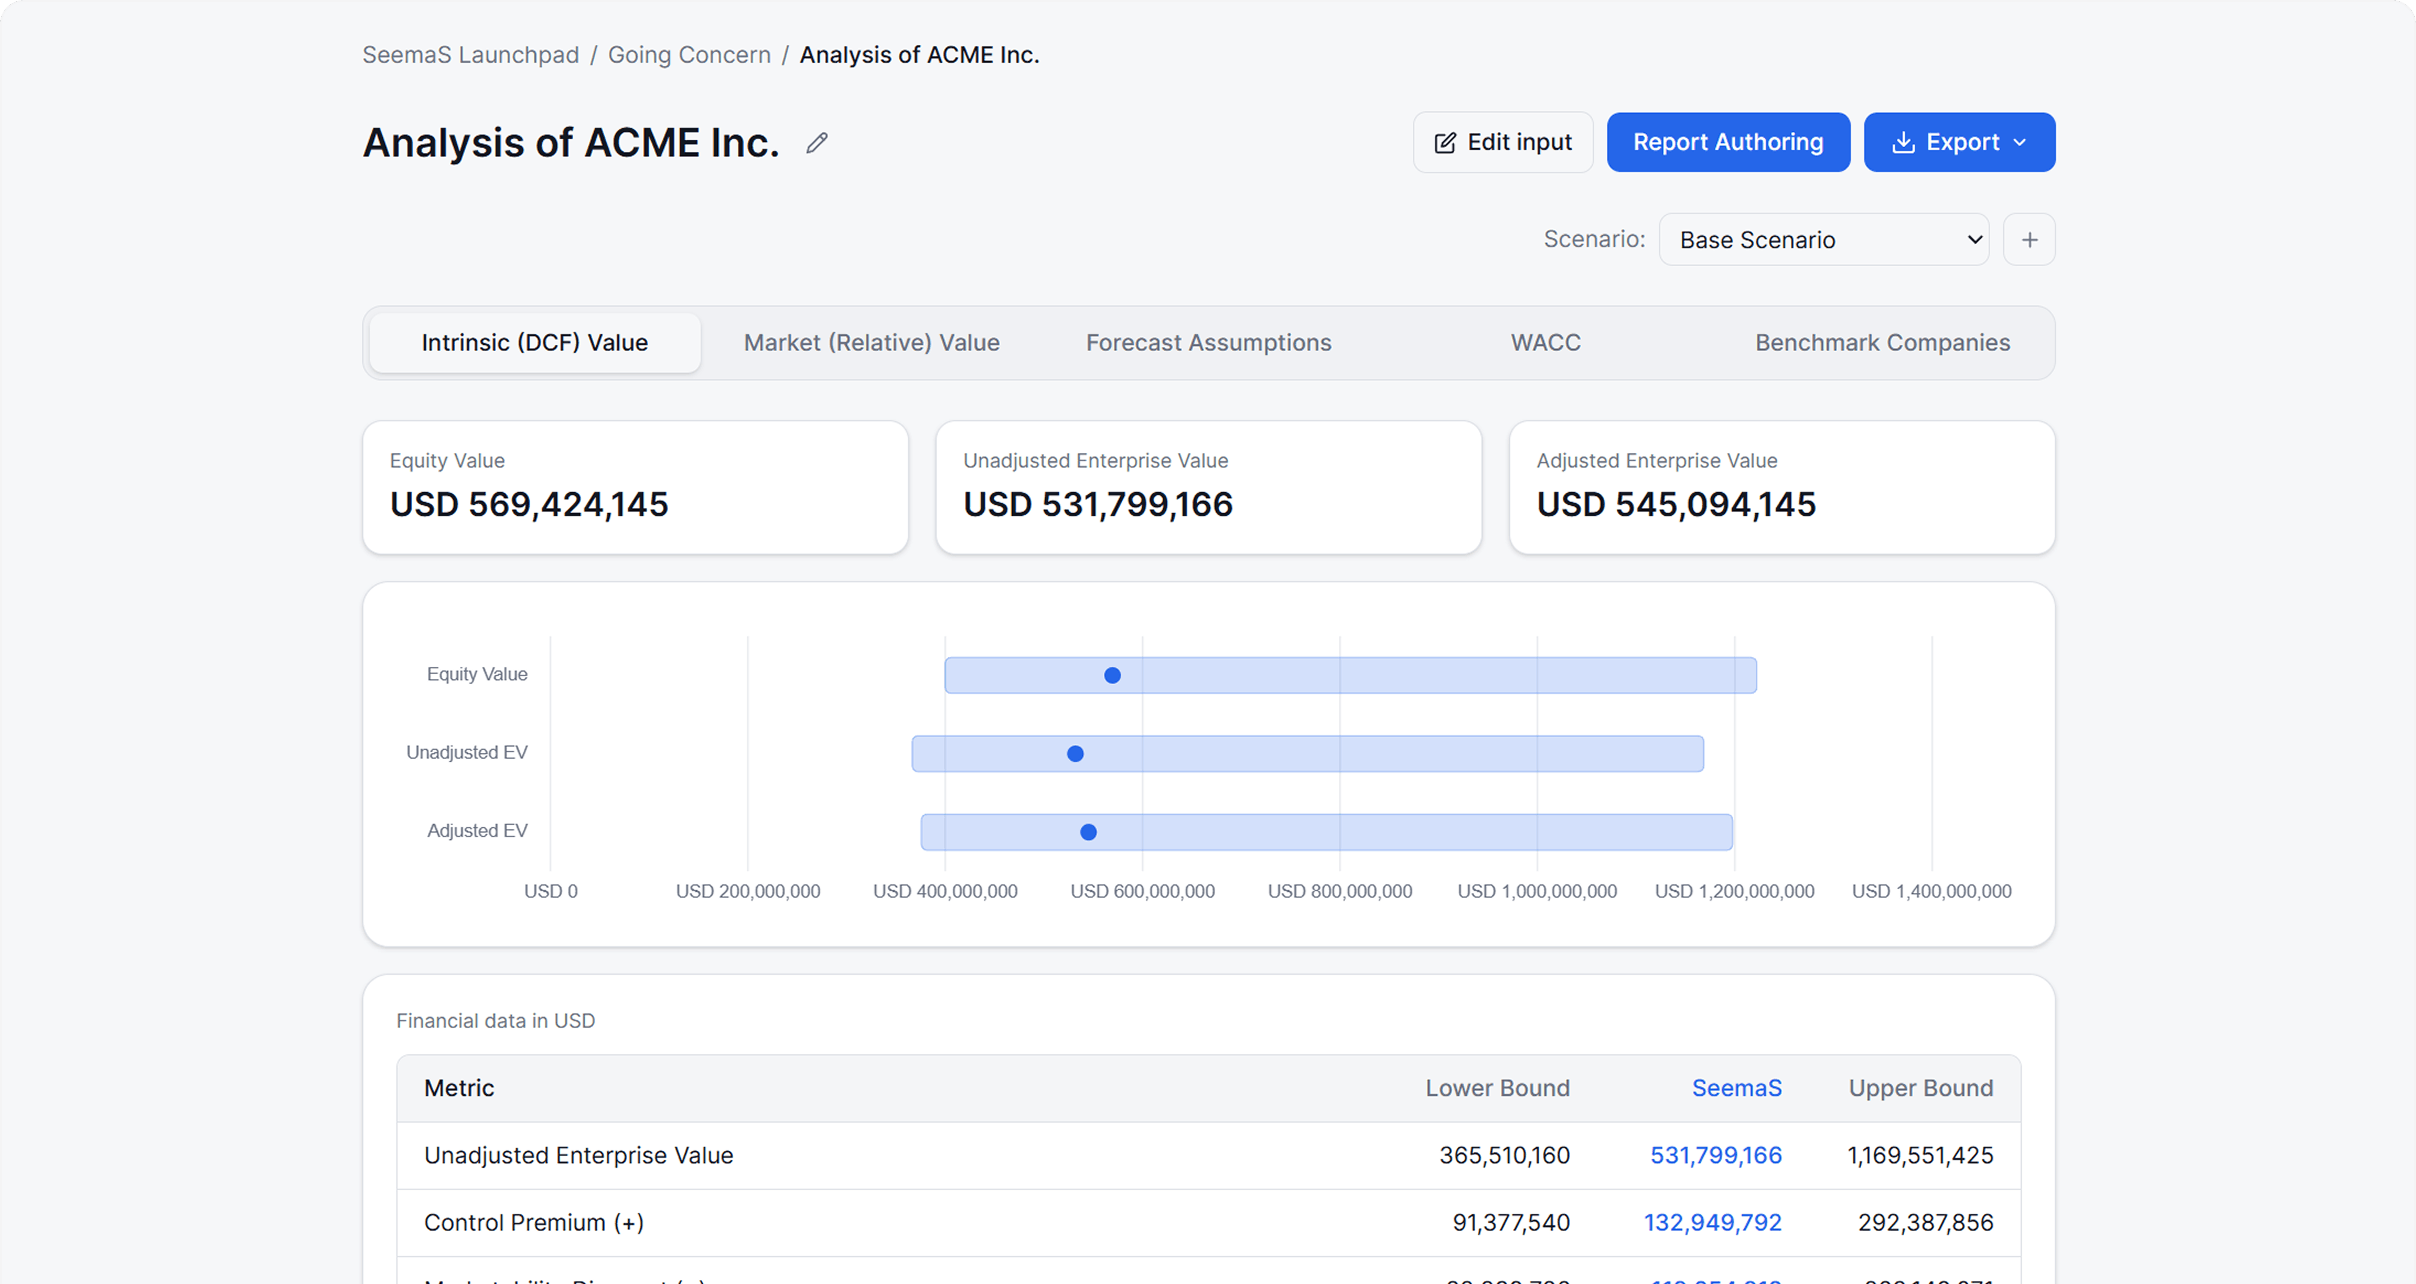Click the Equity Value dot in chart

pos(1112,676)
